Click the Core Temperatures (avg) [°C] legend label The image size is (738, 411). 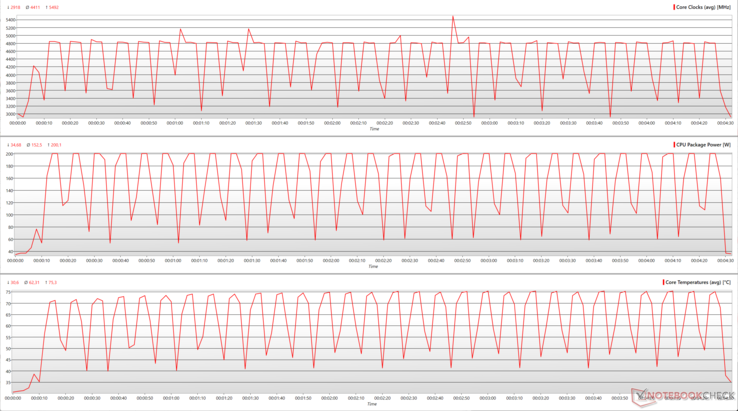698,282
